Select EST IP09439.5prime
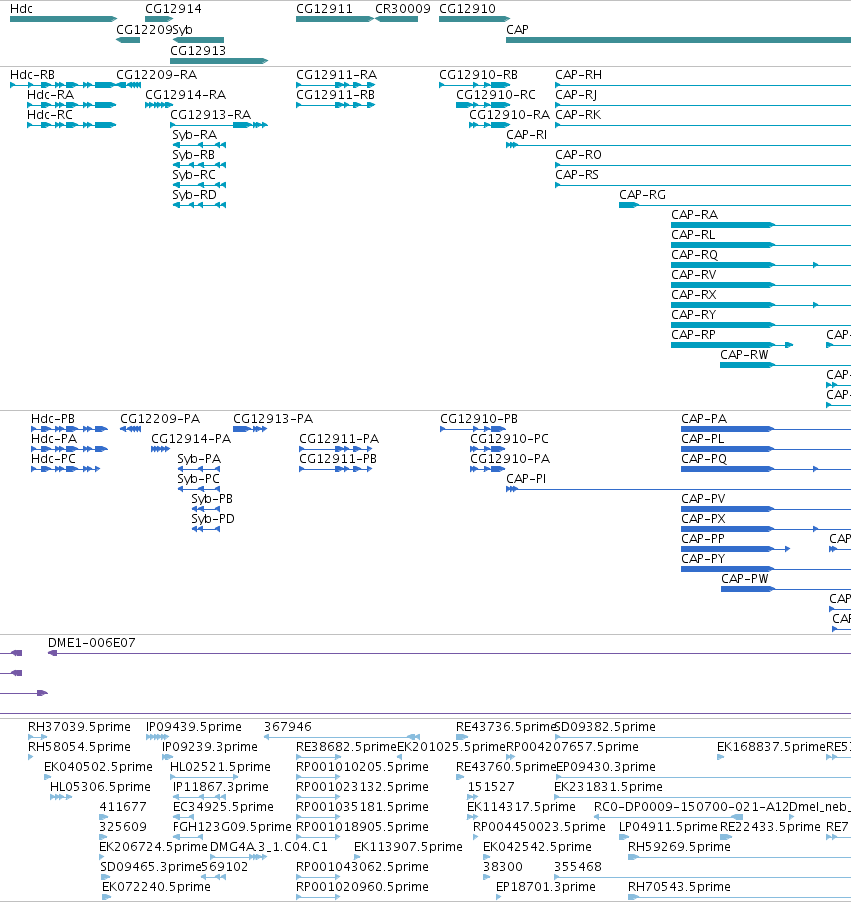Viewport: 851px width, 902px height. click(x=157, y=737)
